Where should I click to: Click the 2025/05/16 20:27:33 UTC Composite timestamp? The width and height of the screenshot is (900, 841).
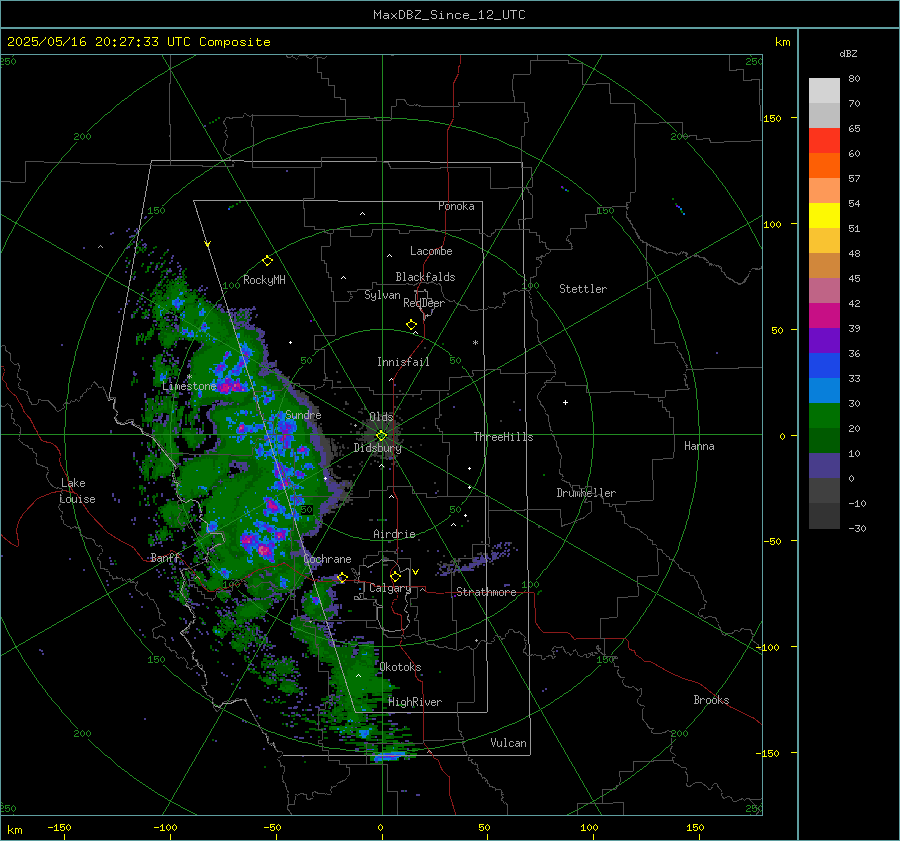coord(138,42)
